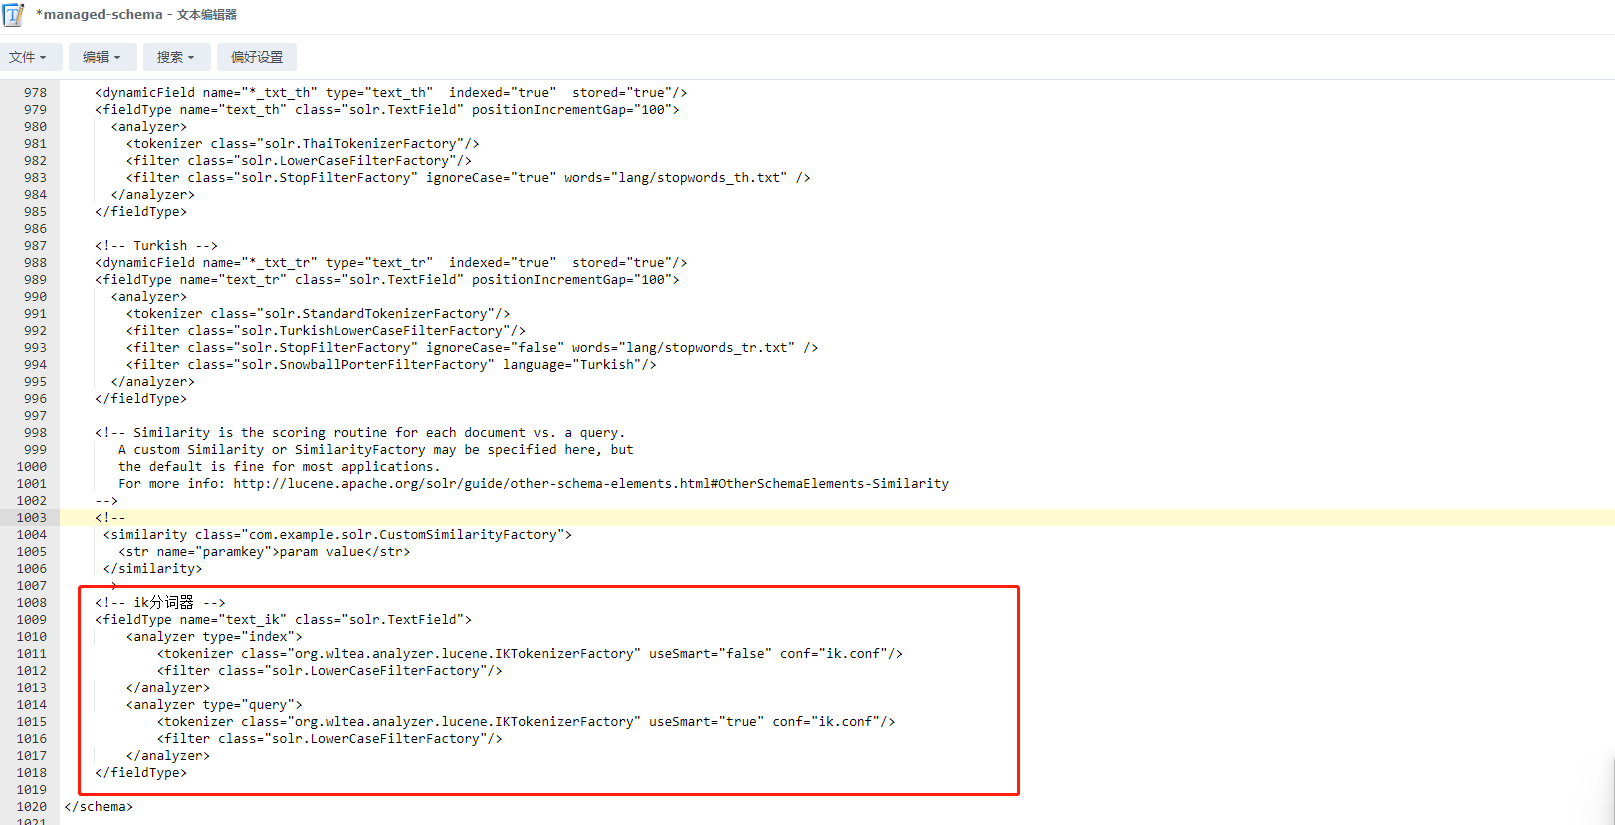Open 偏好设置 preferences
This screenshot has width=1615, height=825.
pos(257,57)
